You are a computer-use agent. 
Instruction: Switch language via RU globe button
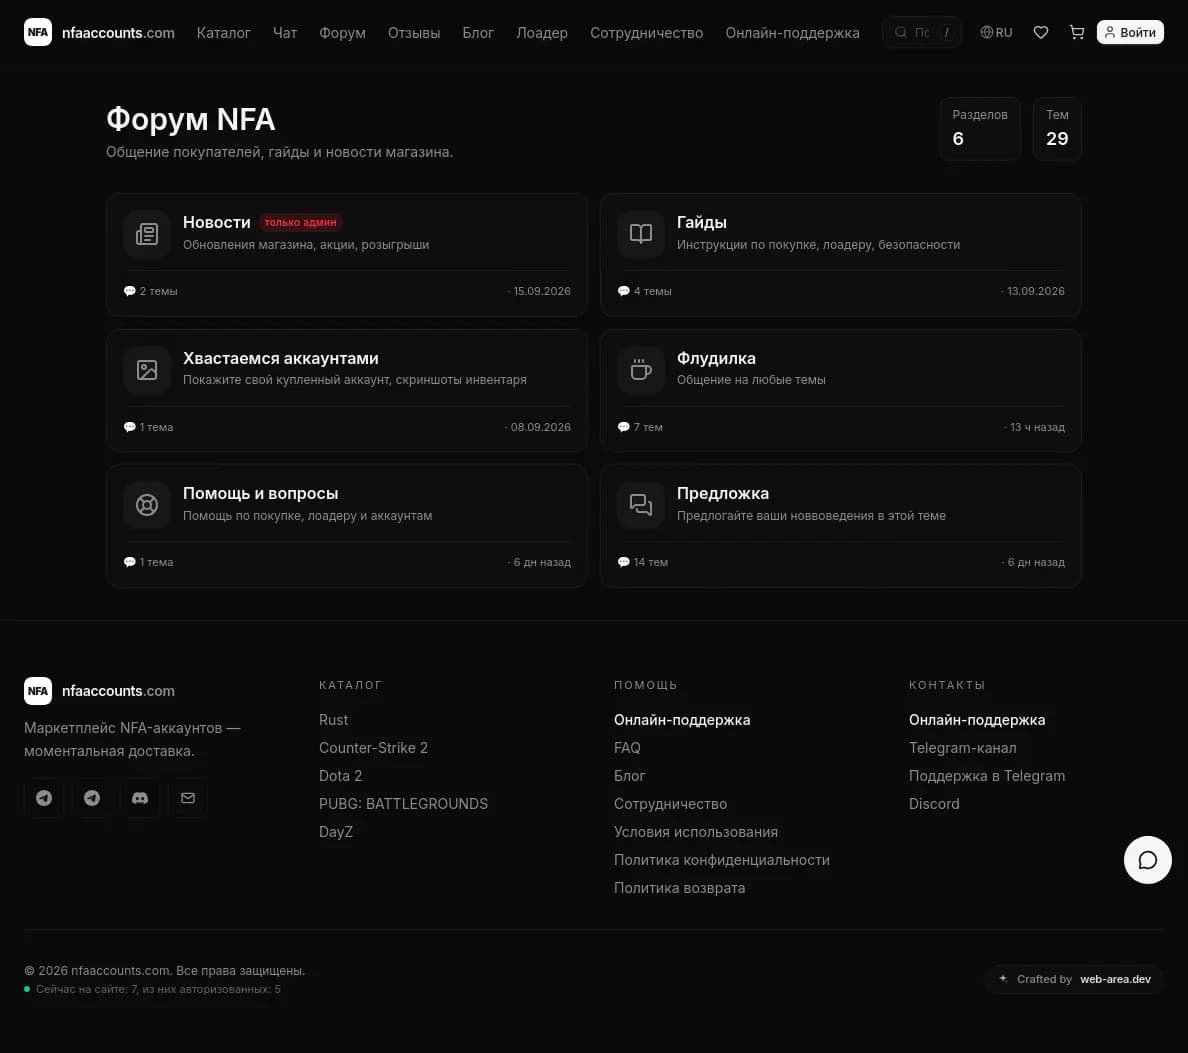(x=996, y=33)
